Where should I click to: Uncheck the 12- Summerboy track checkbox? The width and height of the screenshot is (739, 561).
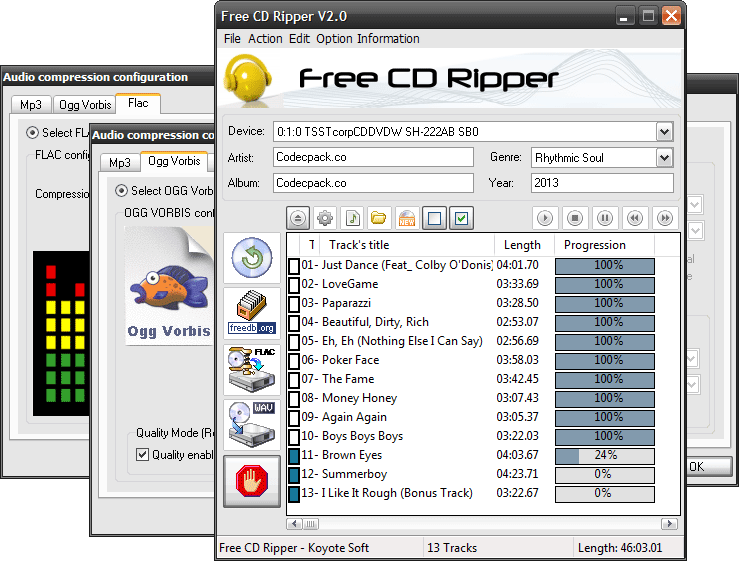point(294,475)
